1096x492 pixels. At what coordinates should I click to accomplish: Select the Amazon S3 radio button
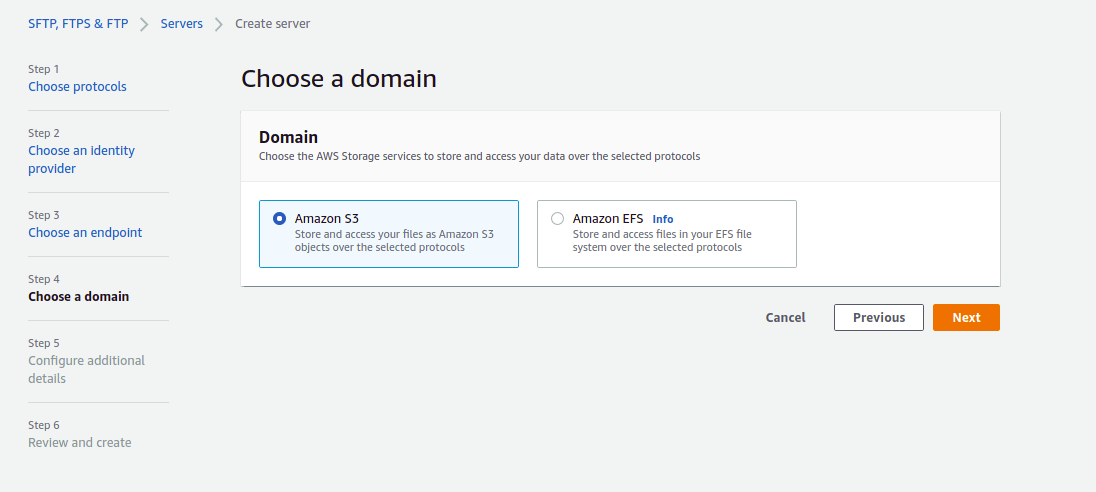[280, 219]
